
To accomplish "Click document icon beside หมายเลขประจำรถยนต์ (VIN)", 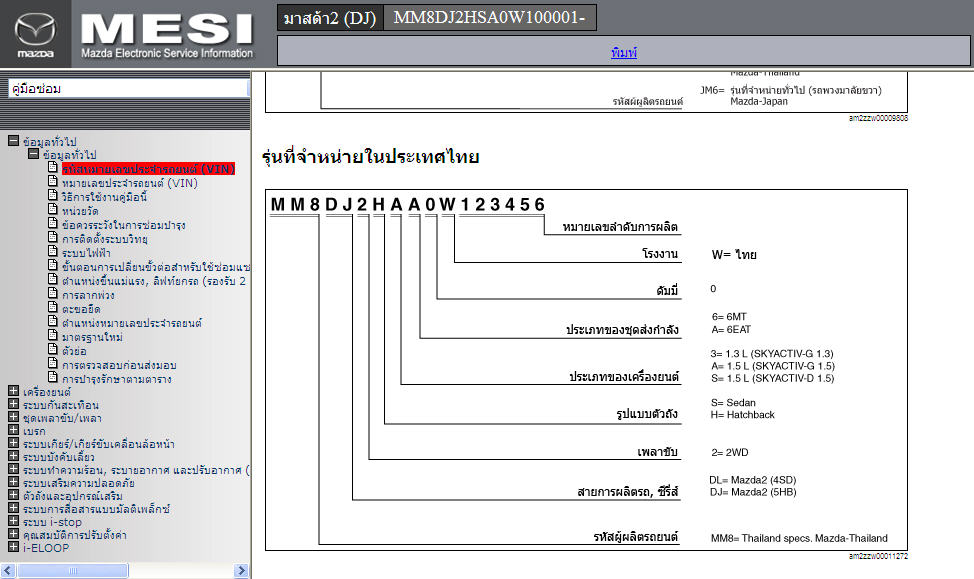I will [53, 181].
